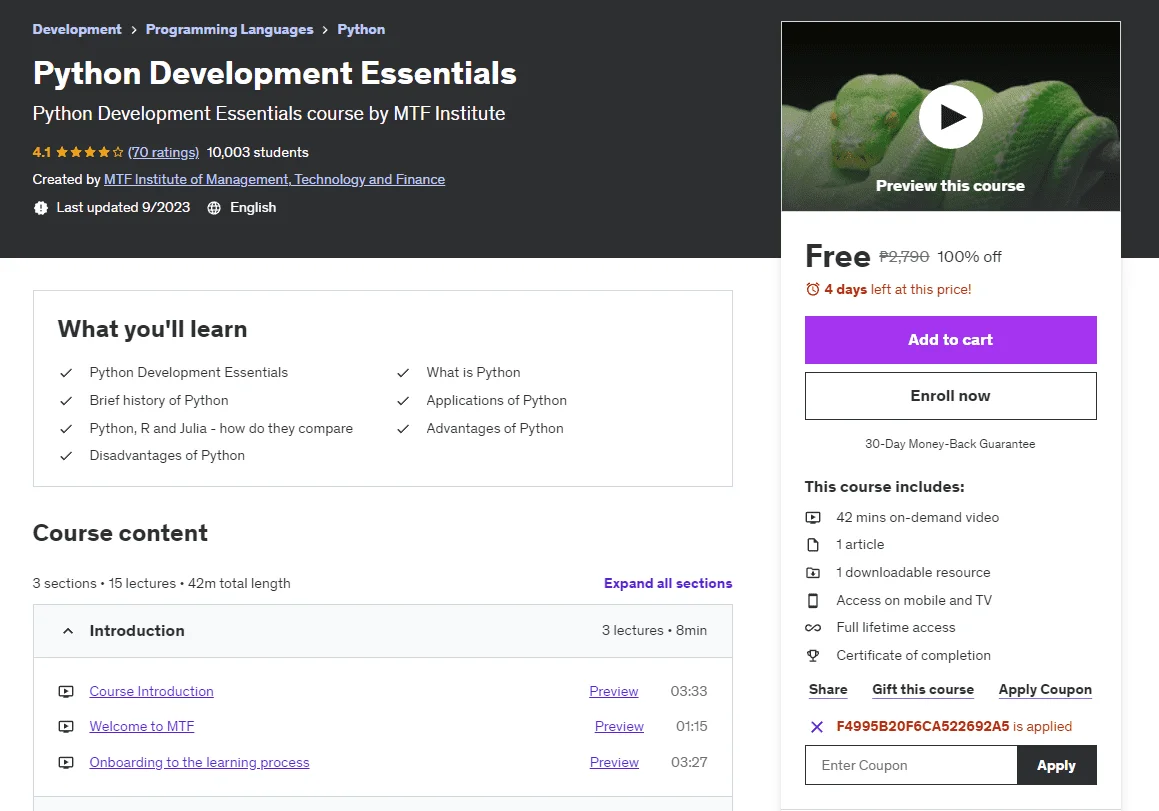Click the checkmark beside Brief history of Python
The height and width of the screenshot is (811, 1159).
click(66, 401)
